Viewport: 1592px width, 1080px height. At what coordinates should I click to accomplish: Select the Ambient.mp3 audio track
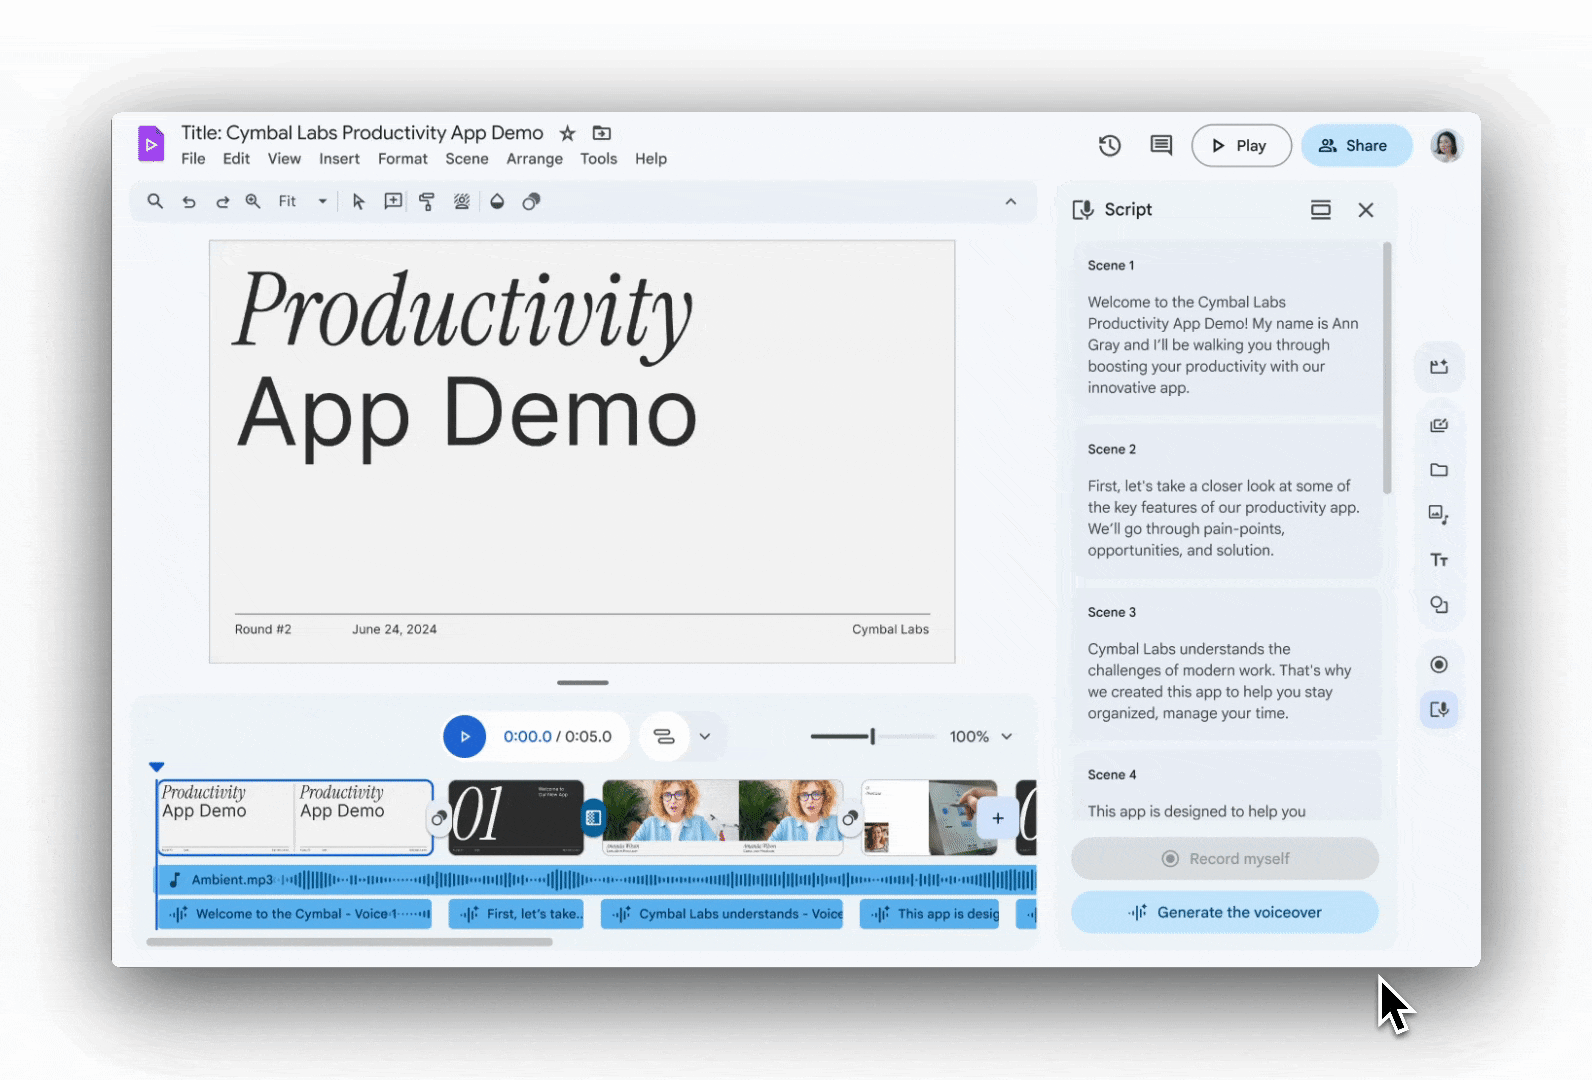click(596, 880)
